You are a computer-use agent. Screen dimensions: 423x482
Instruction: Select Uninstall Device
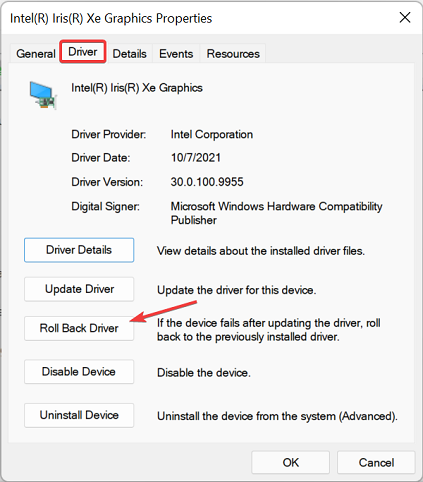[79, 415]
